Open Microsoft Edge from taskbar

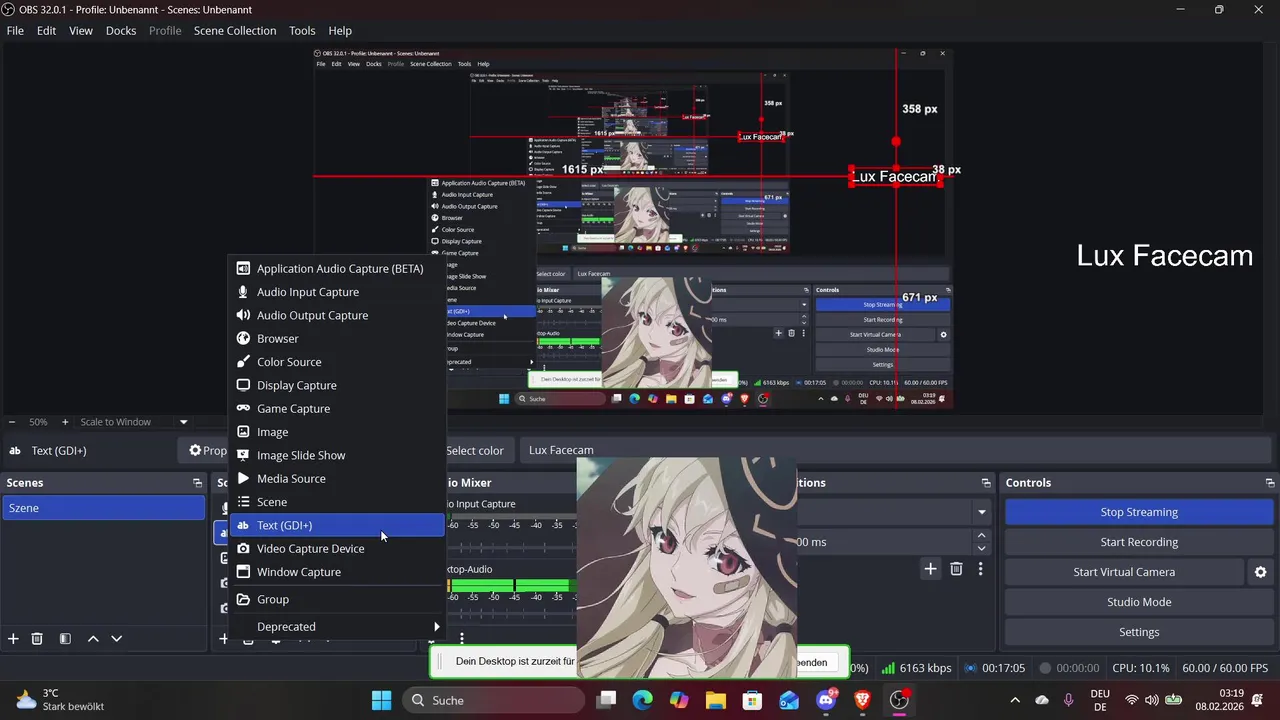642,700
